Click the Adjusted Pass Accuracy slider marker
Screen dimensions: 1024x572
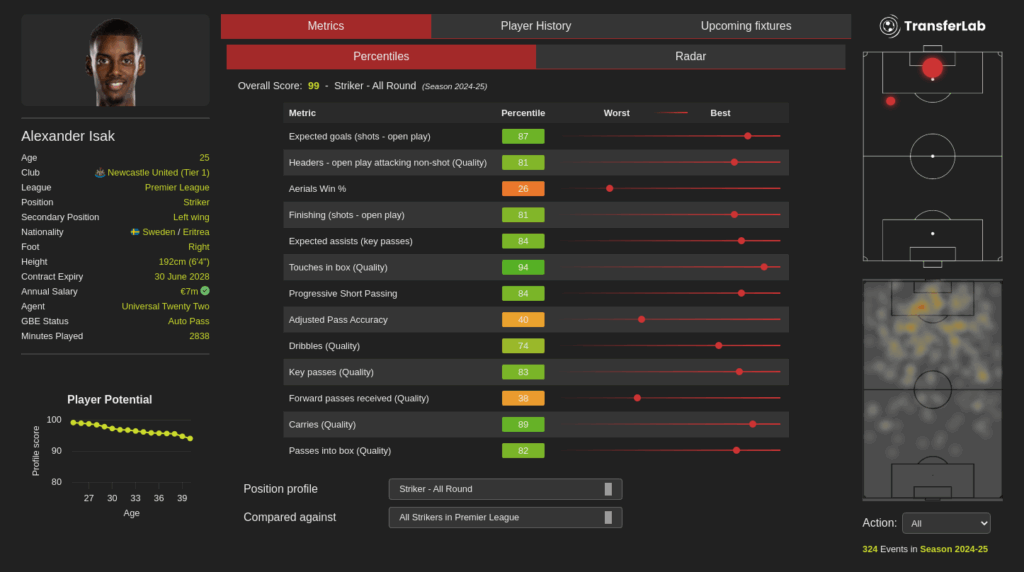(641, 319)
